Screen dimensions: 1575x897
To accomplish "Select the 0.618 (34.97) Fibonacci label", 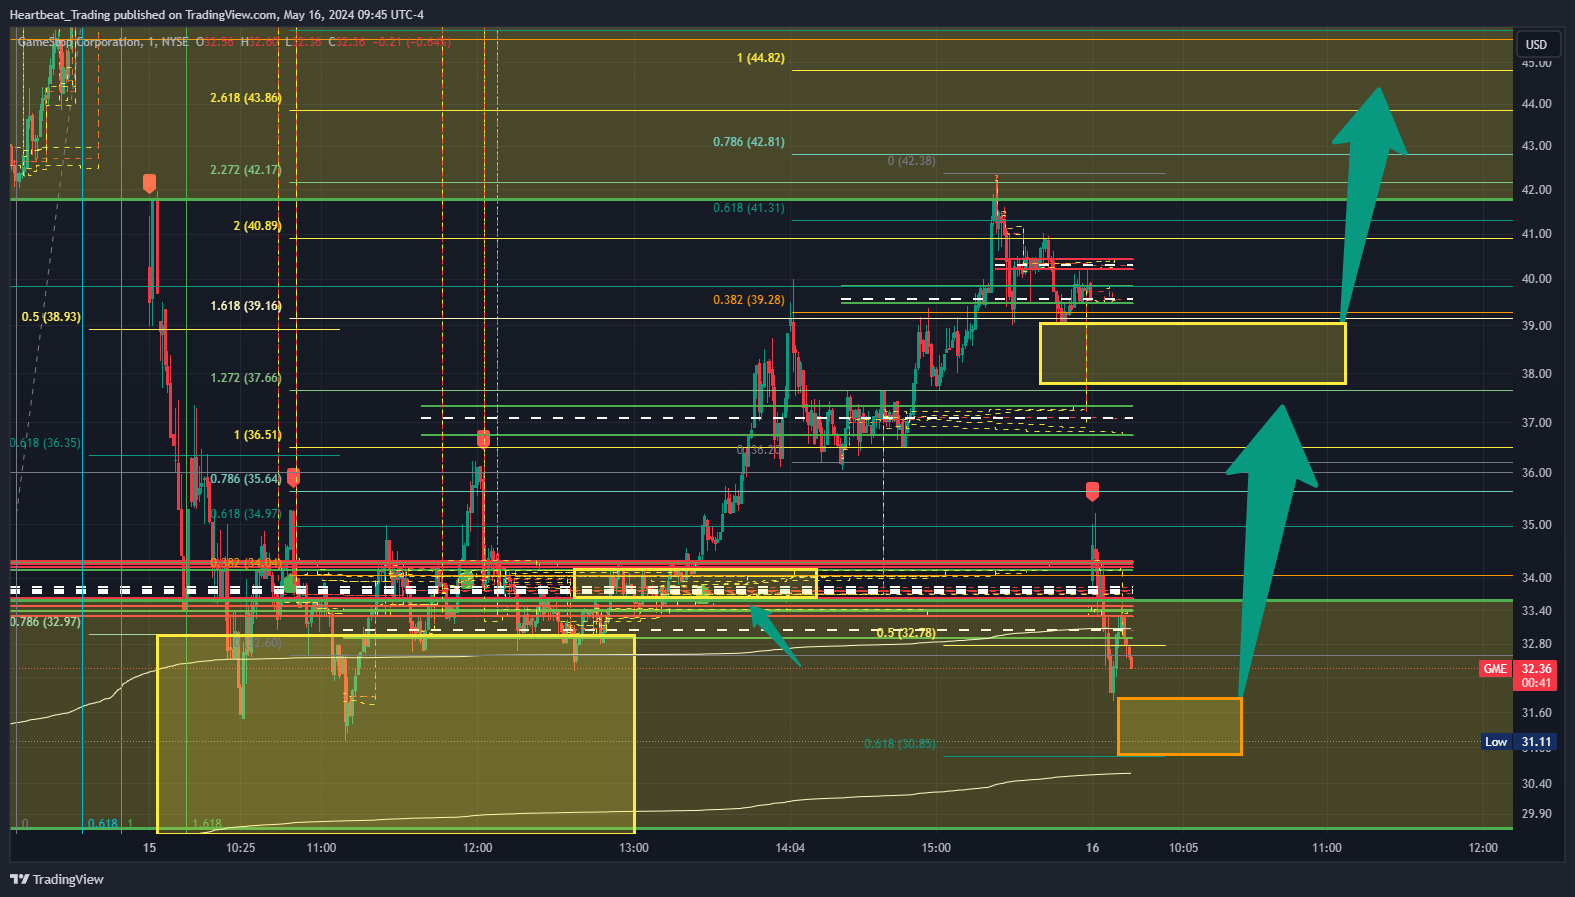I will [246, 514].
